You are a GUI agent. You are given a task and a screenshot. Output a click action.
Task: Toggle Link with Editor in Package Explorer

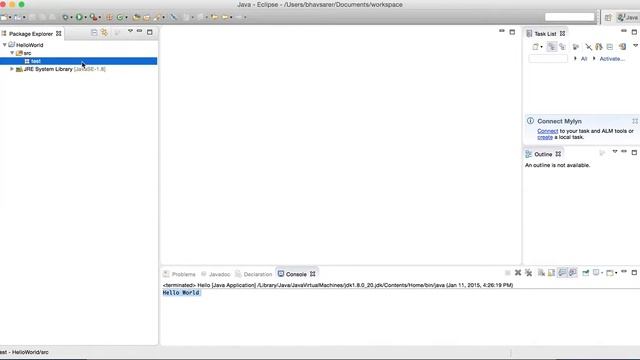tap(104, 32)
